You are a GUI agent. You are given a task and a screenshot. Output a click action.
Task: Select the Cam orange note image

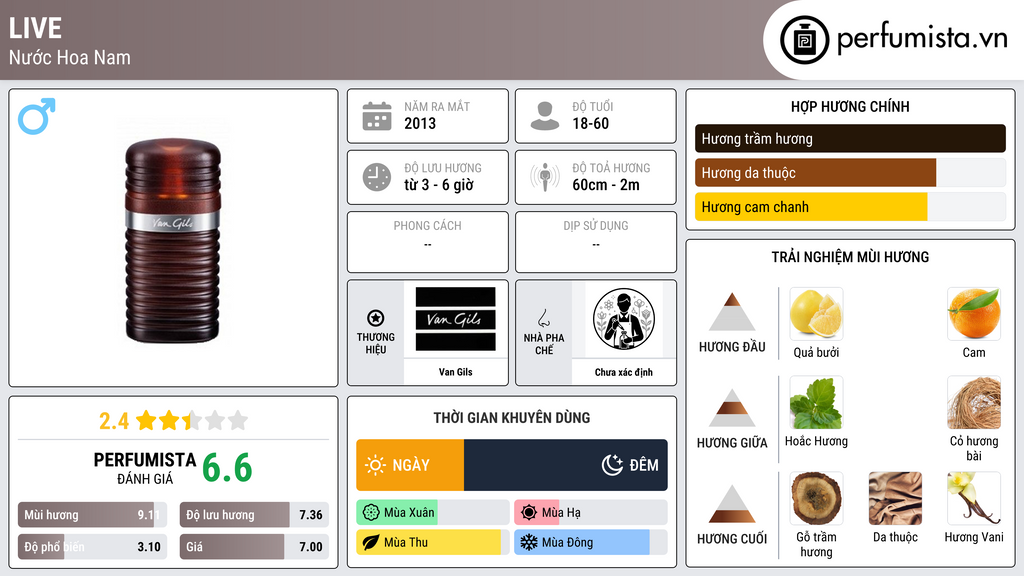(974, 313)
